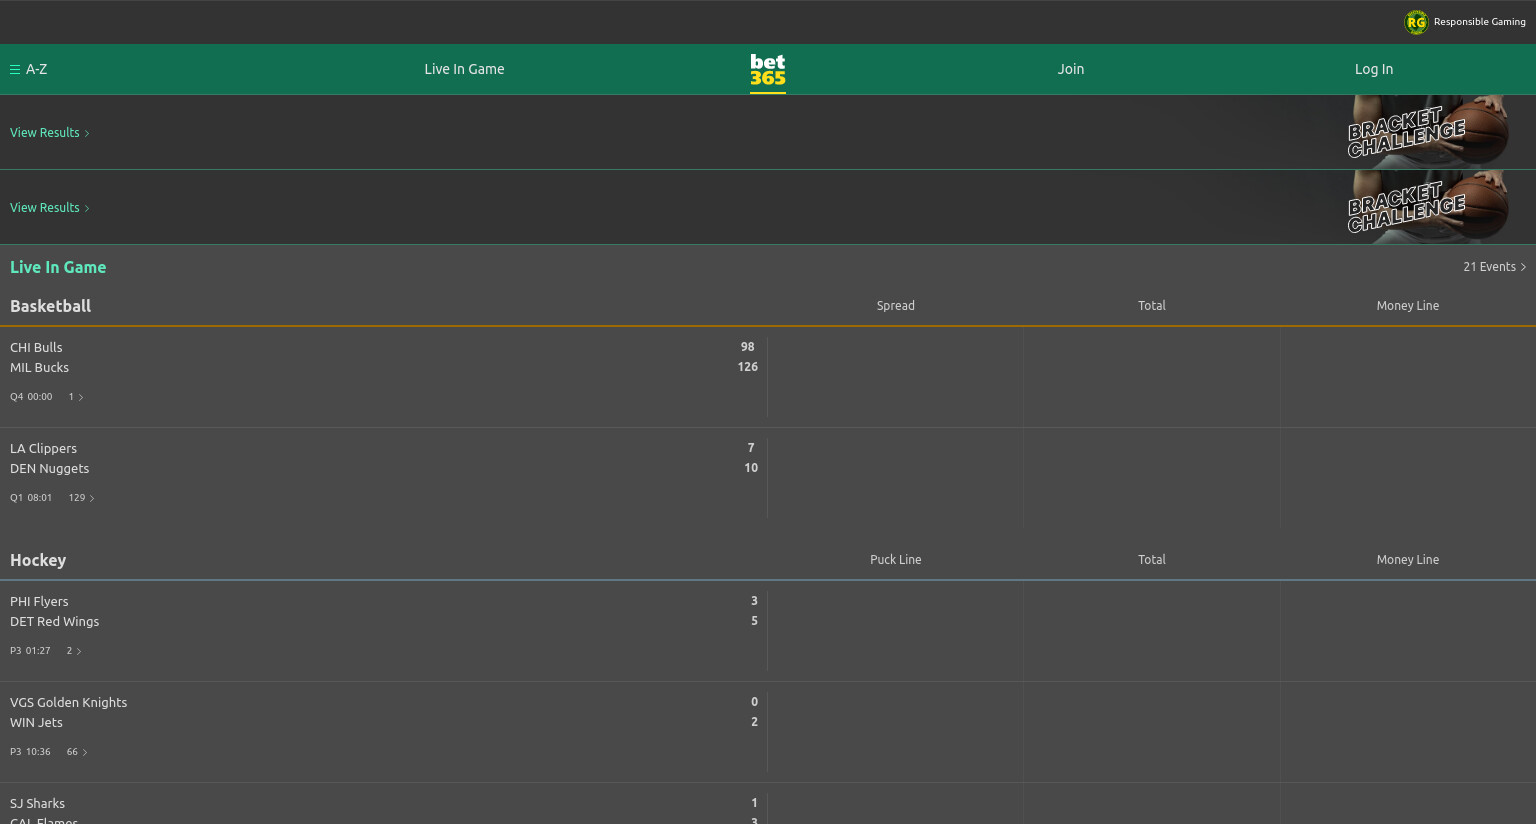Click the Hockey Total column header
The image size is (1536, 824).
click(x=1152, y=560)
